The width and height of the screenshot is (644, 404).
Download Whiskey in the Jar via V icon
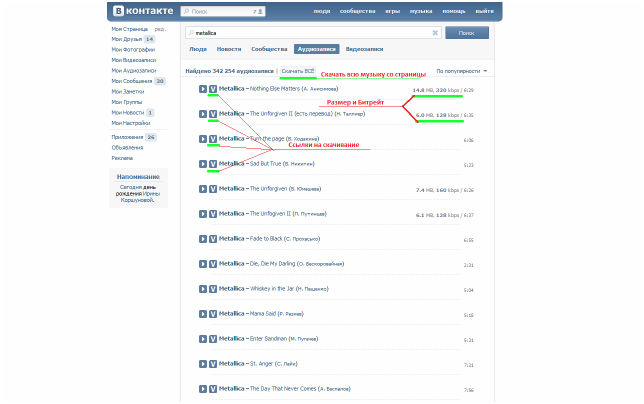coord(213,289)
